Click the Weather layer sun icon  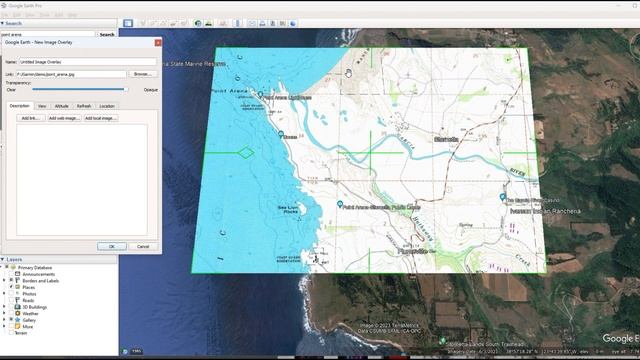18,313
